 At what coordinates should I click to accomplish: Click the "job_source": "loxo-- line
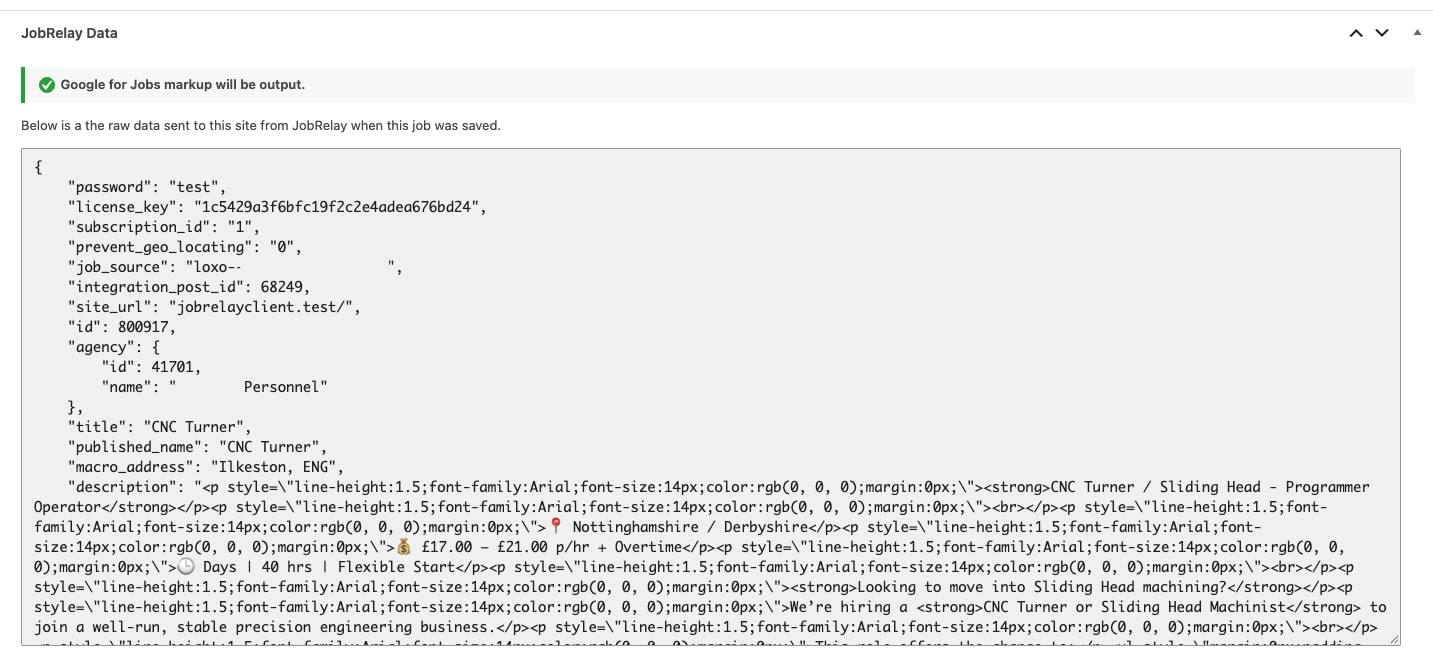coord(235,267)
